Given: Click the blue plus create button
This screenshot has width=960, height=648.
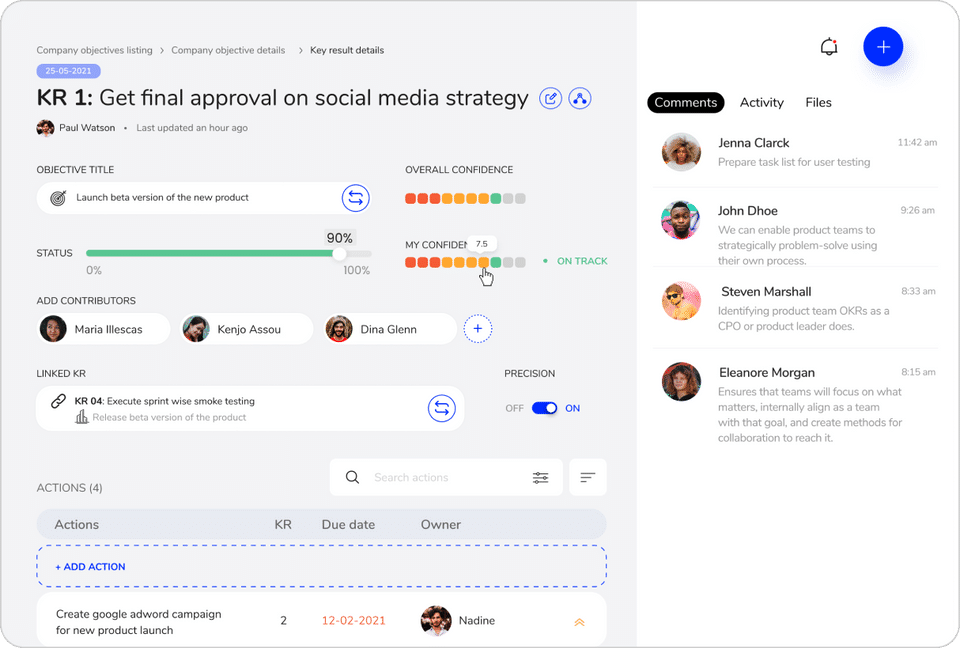Looking at the screenshot, I should point(883,47).
